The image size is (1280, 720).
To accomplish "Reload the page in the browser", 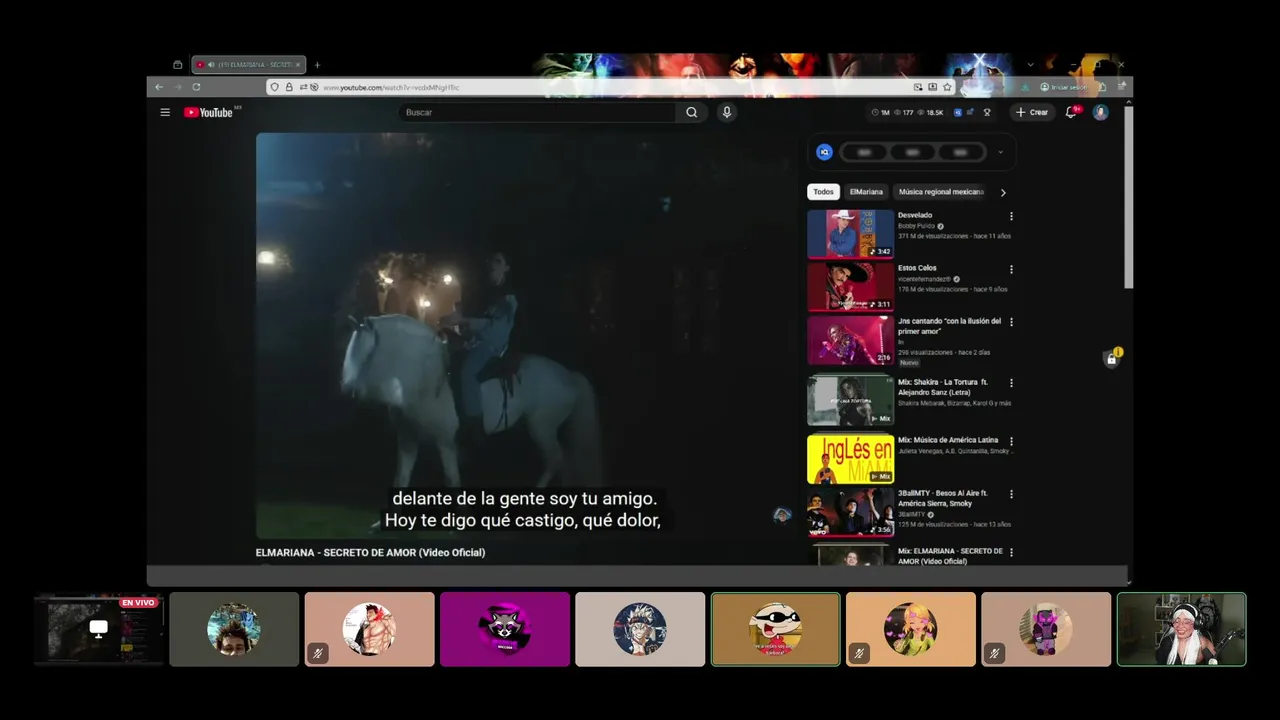I will click(x=196, y=87).
